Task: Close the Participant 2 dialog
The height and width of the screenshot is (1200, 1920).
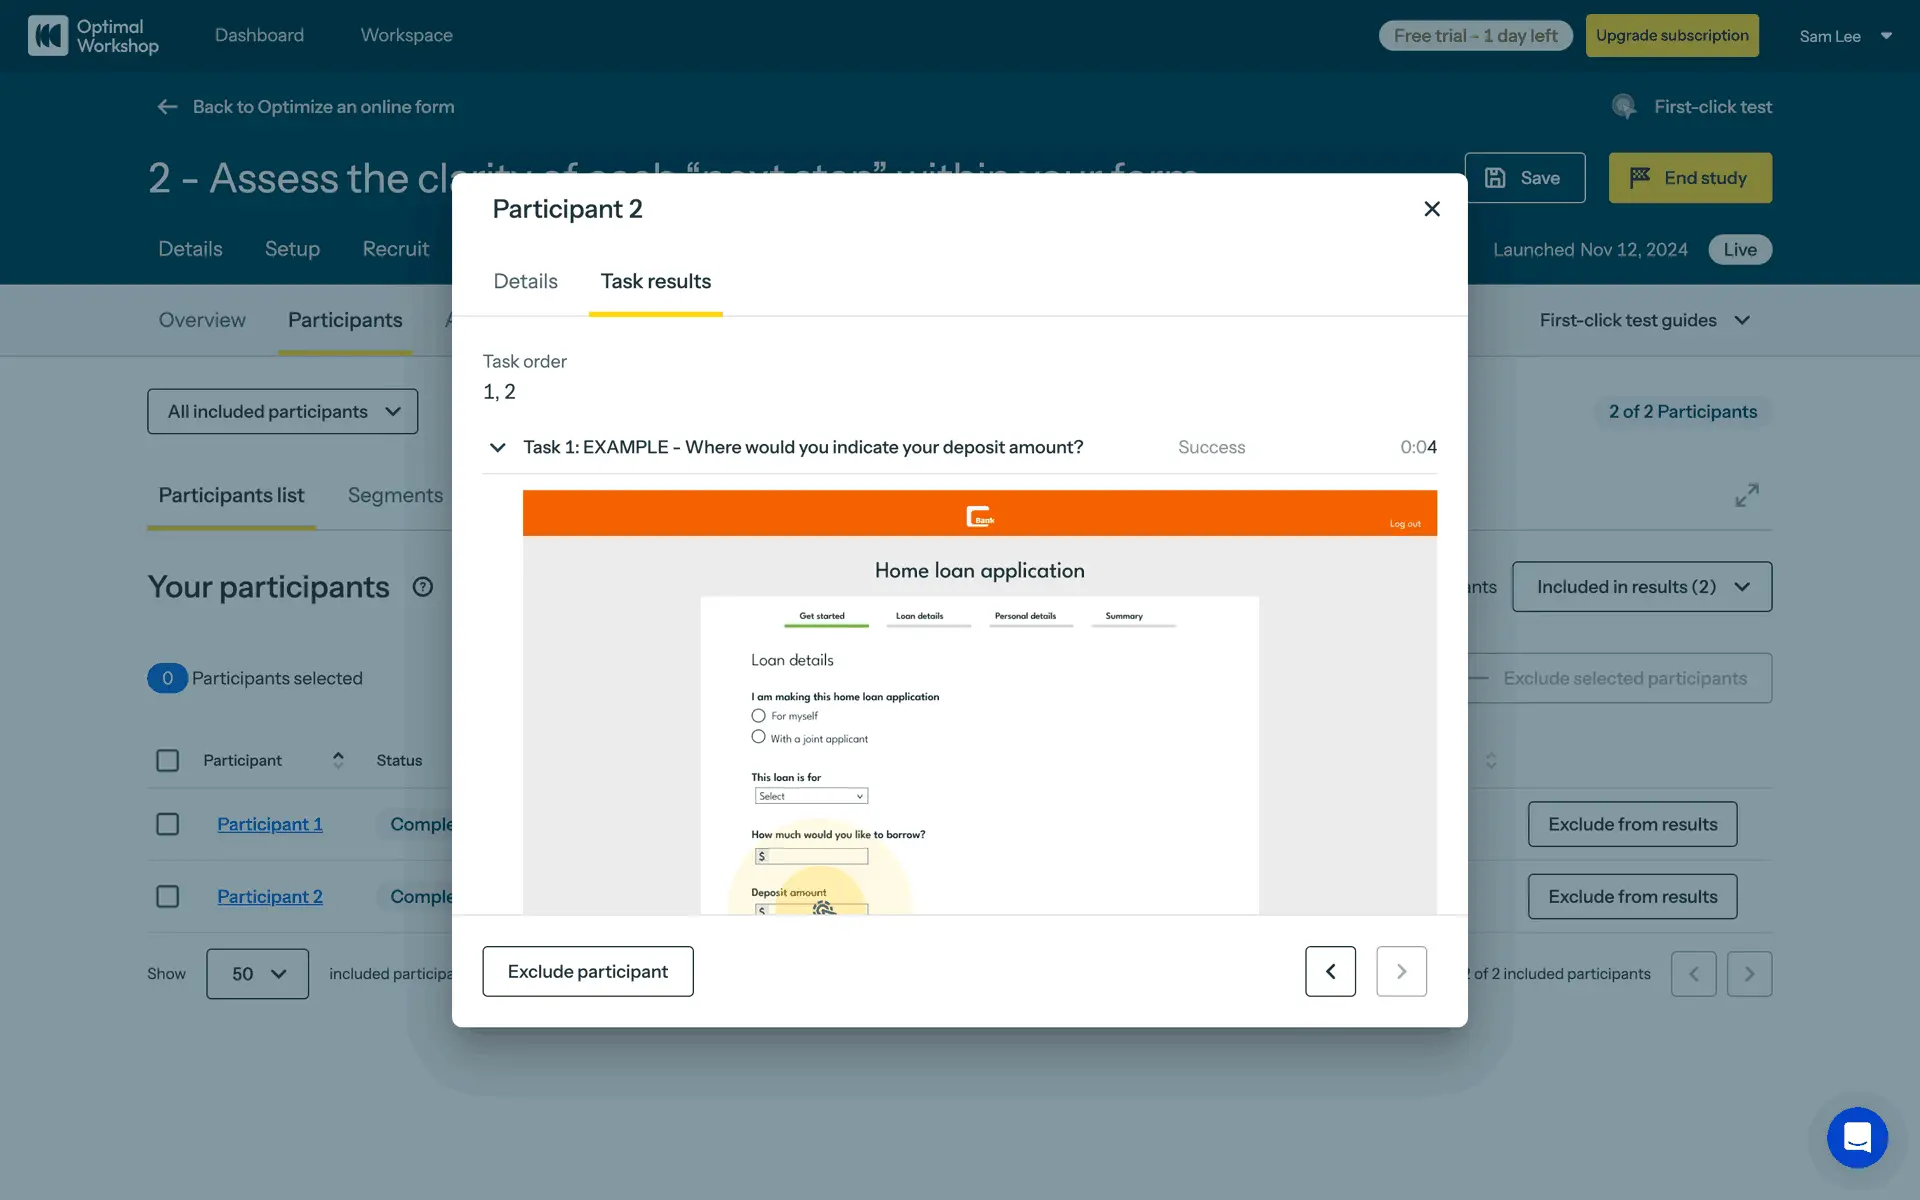Action: pyautogui.click(x=1431, y=209)
